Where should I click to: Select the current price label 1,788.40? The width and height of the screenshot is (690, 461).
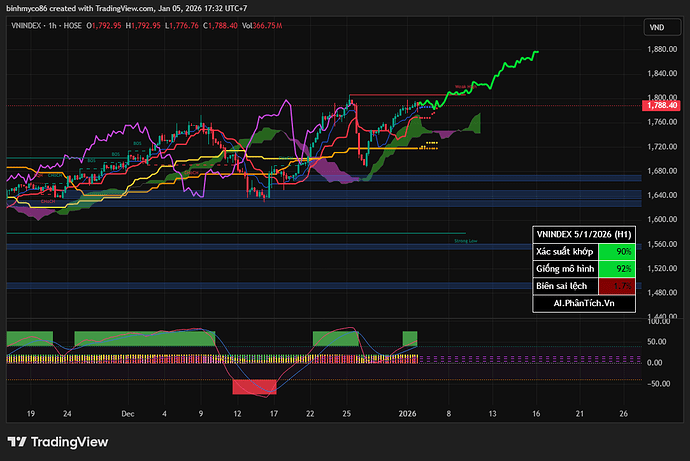tap(662, 105)
